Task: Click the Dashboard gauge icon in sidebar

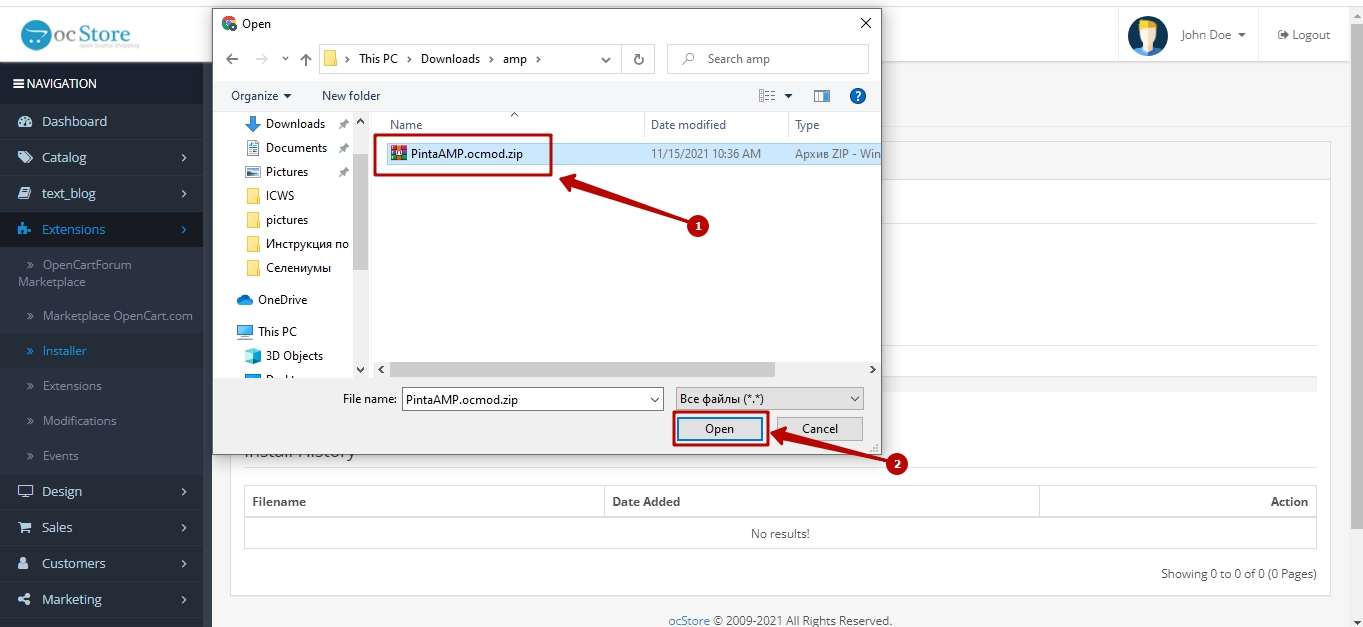Action: (x=25, y=121)
